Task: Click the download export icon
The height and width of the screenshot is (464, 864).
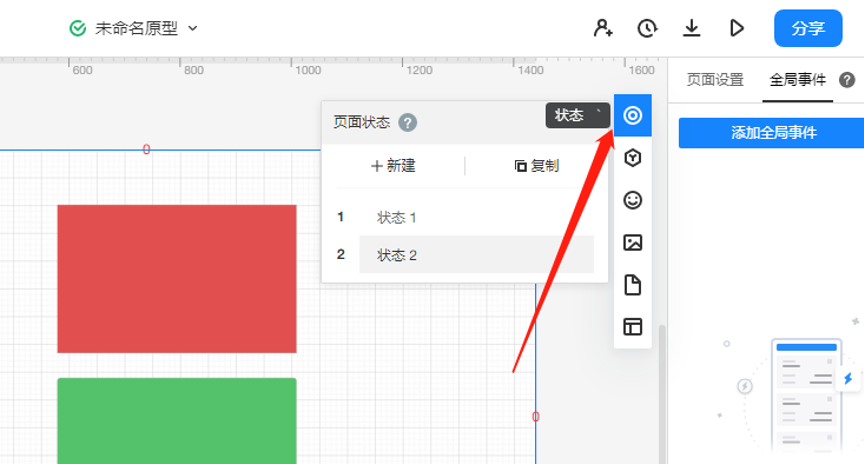Action: coord(691,28)
